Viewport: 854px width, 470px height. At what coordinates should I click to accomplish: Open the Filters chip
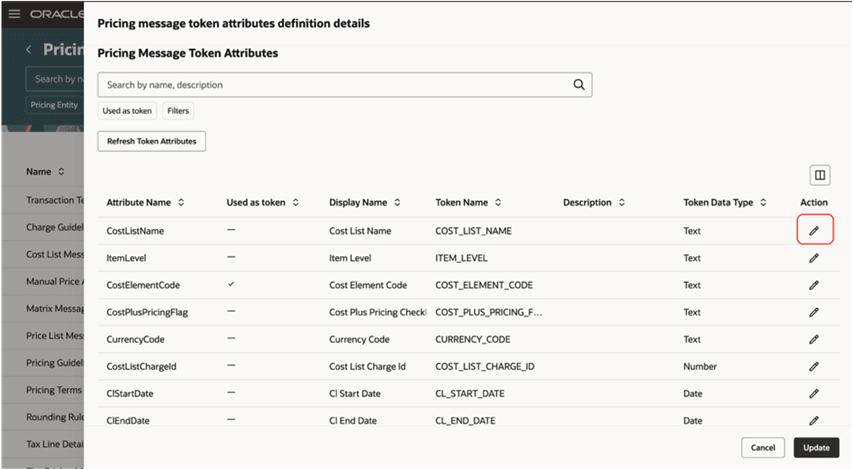[x=178, y=111]
